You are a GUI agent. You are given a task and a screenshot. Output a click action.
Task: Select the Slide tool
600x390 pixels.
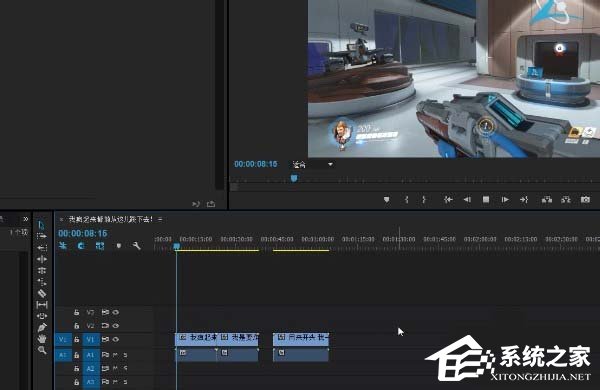(42, 316)
